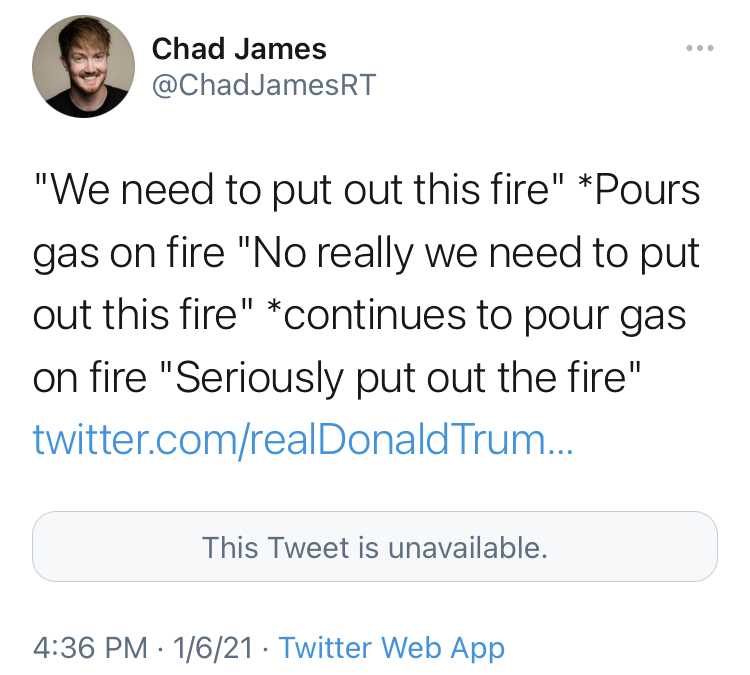Click the 'Web App' portion of the source label
Image resolution: width=750 pixels, height=675 pixels.
442,648
